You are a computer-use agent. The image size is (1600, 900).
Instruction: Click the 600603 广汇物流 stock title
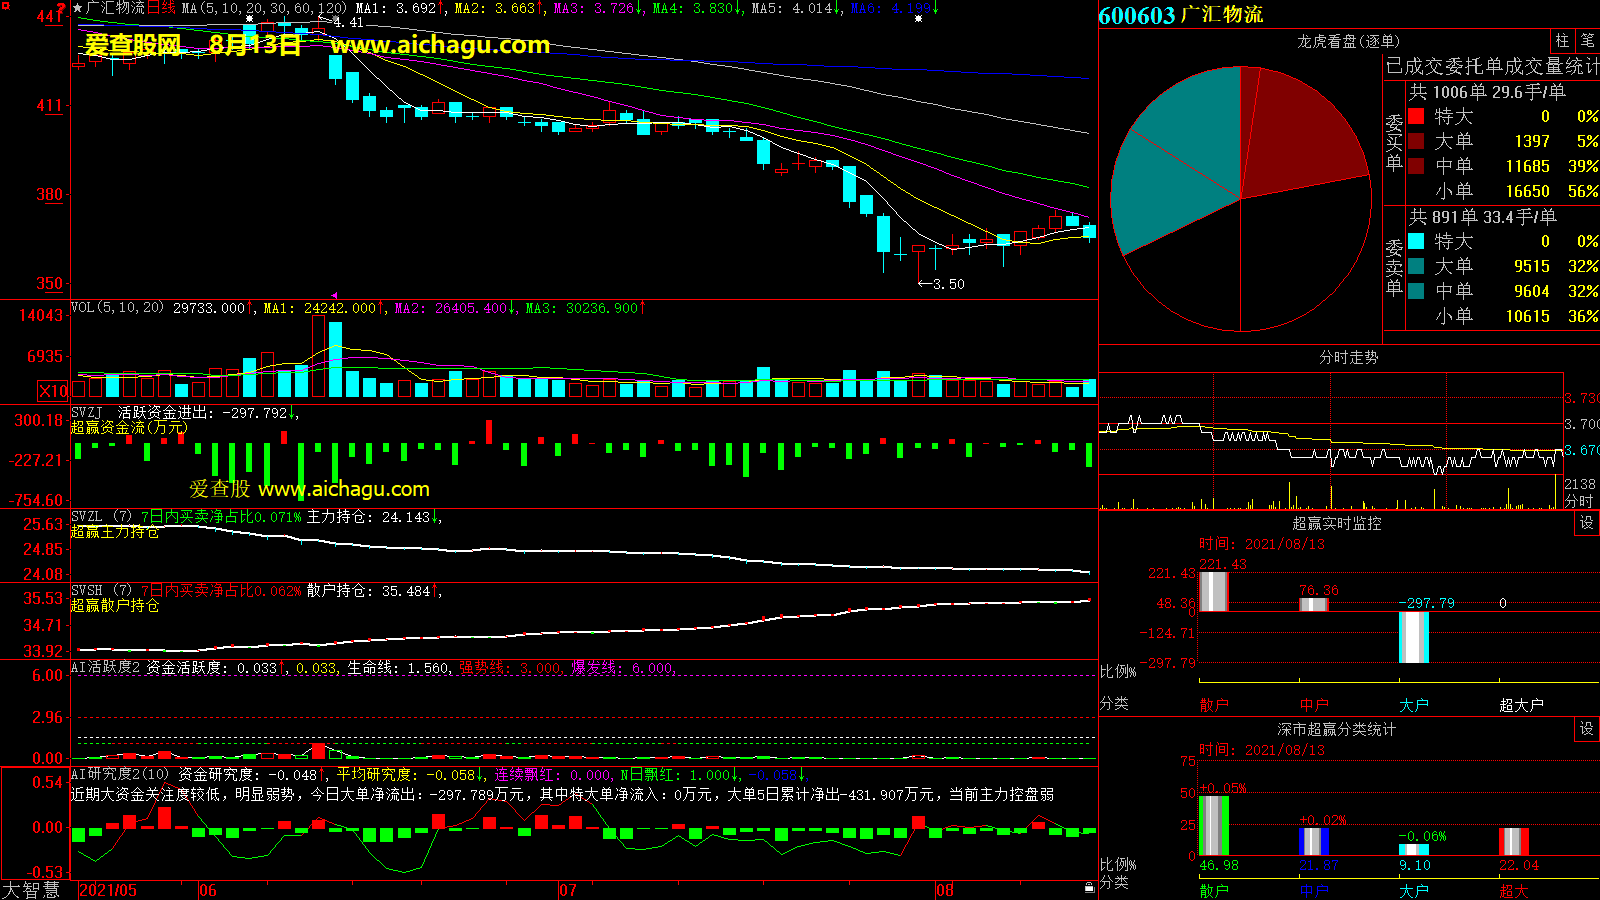1180,15
